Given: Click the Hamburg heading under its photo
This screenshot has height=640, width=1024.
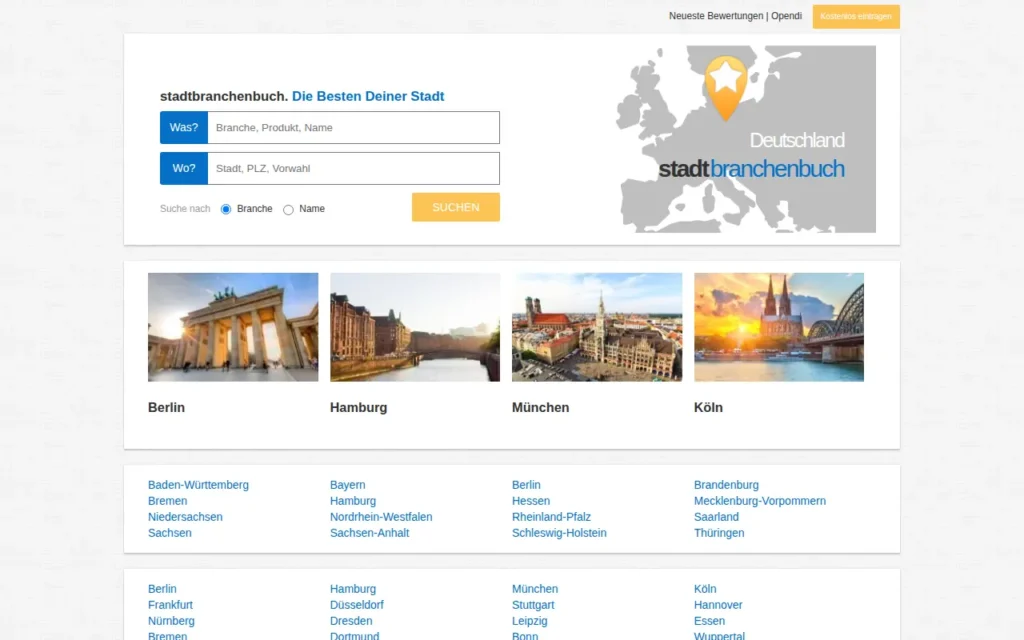Looking at the screenshot, I should pyautogui.click(x=359, y=408).
